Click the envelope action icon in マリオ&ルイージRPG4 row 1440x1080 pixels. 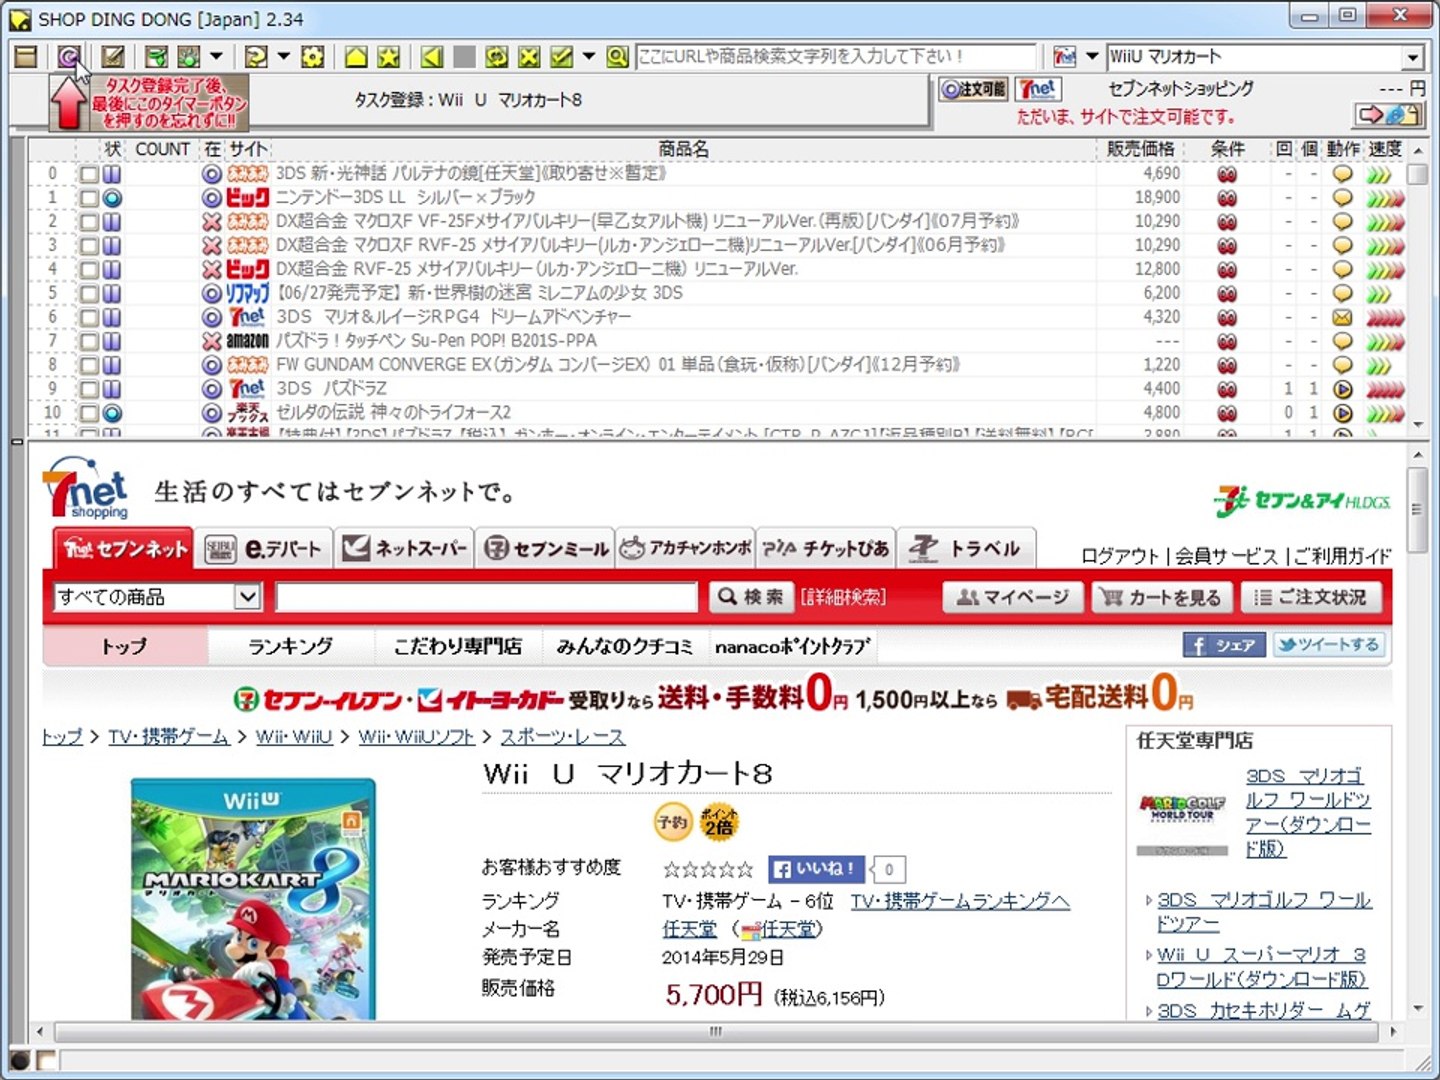(x=1343, y=317)
